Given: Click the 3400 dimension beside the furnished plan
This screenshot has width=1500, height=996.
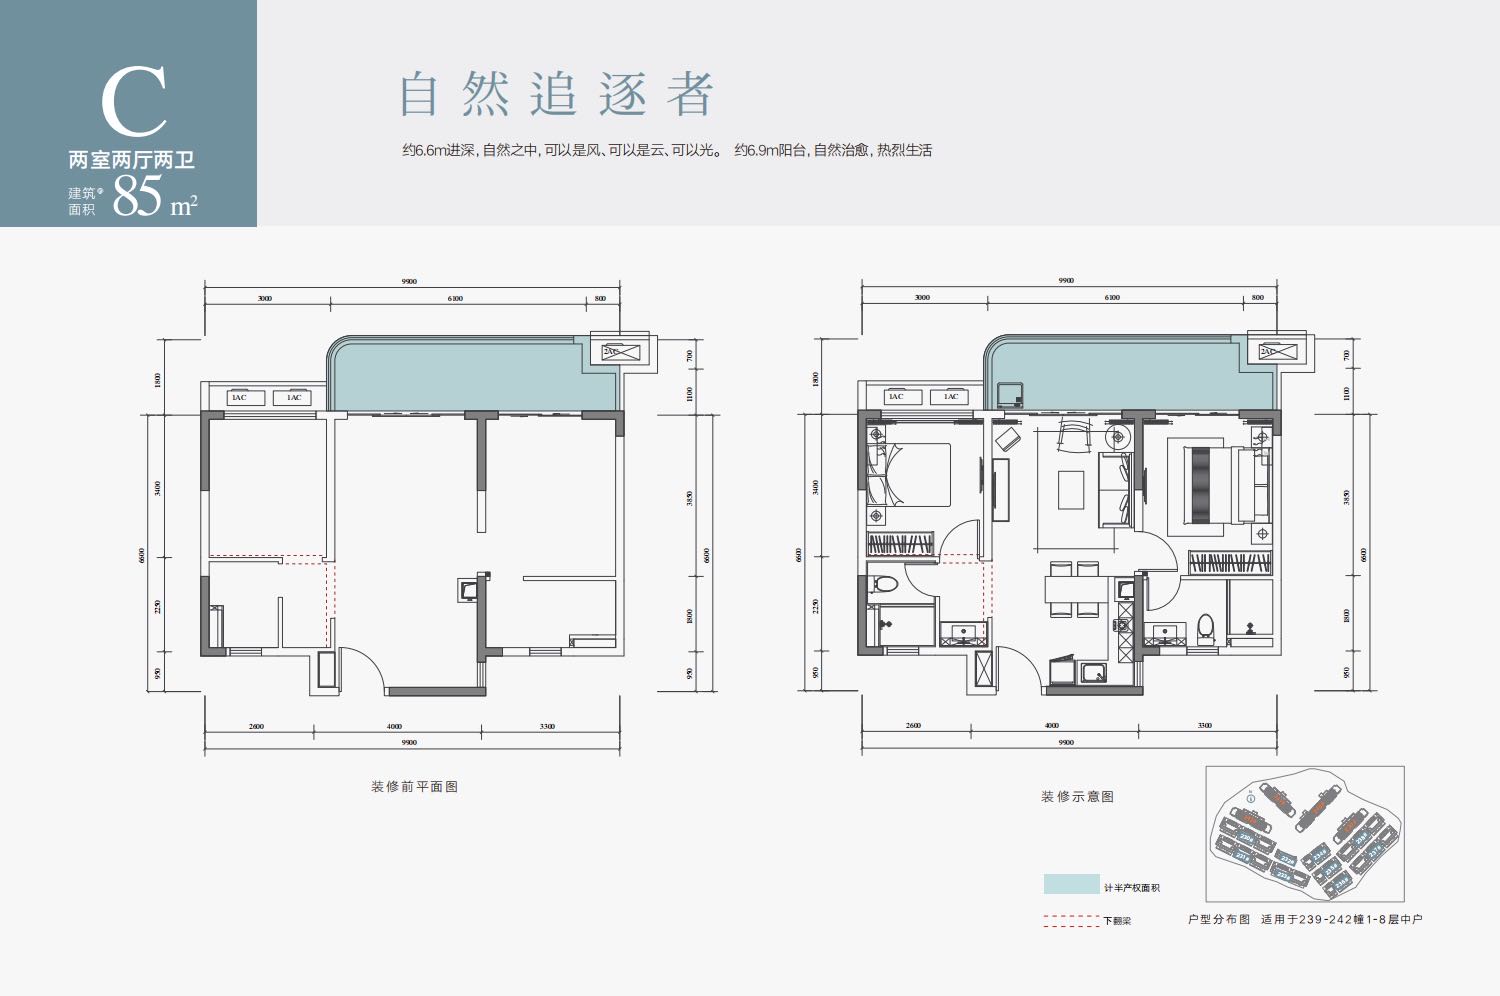Looking at the screenshot, I should coord(816,487).
